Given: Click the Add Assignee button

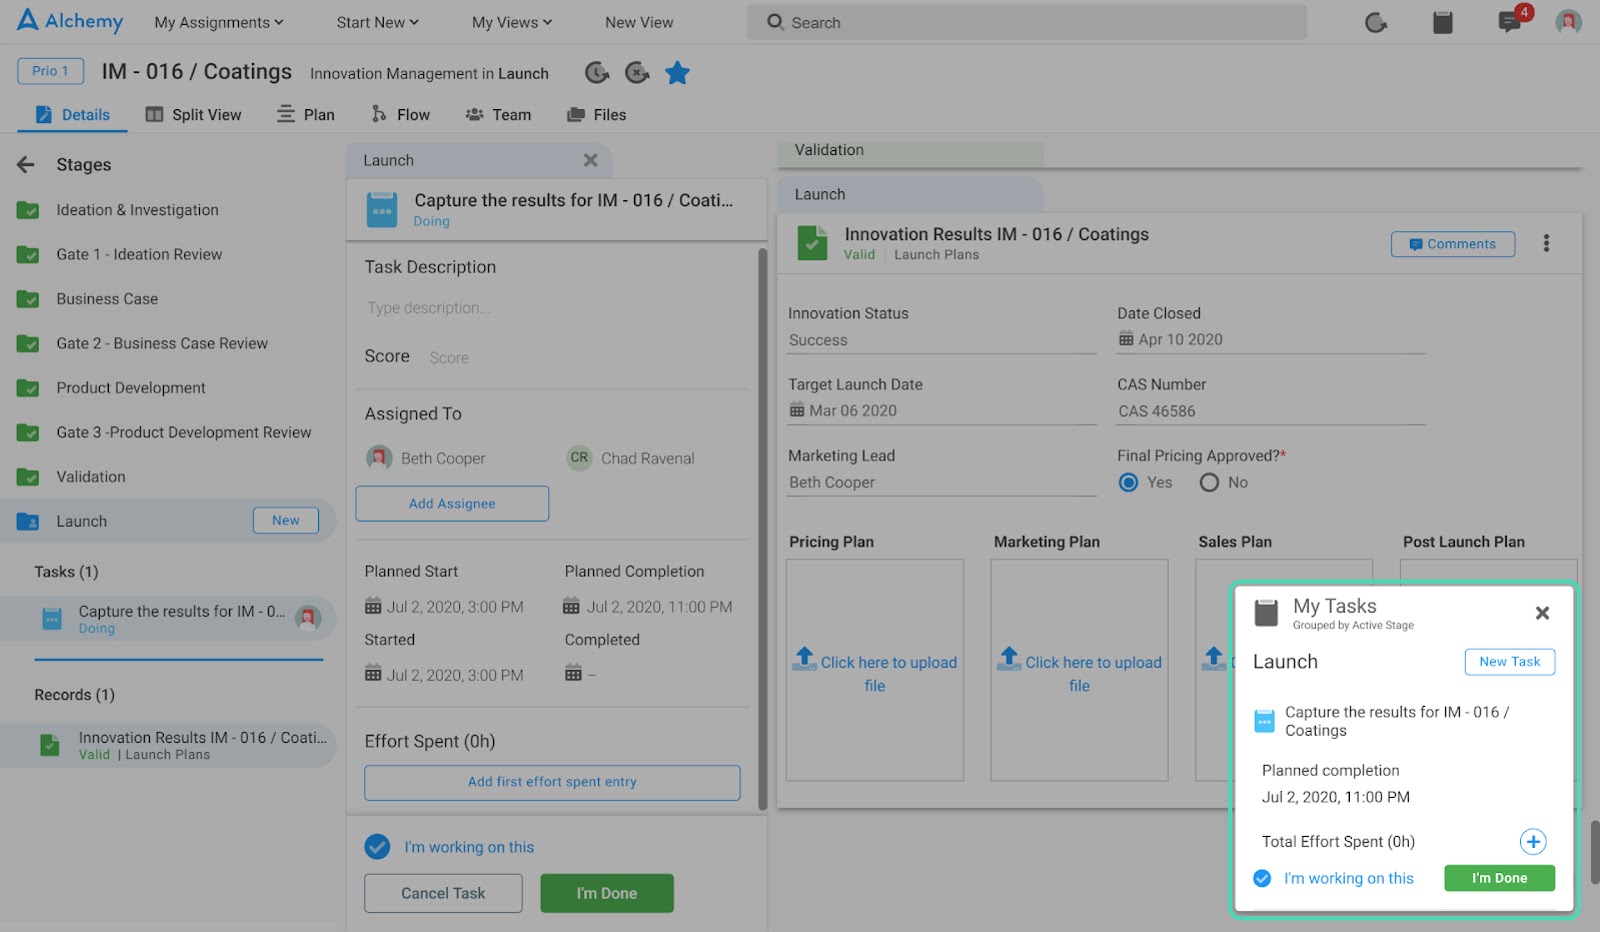Looking at the screenshot, I should (452, 503).
